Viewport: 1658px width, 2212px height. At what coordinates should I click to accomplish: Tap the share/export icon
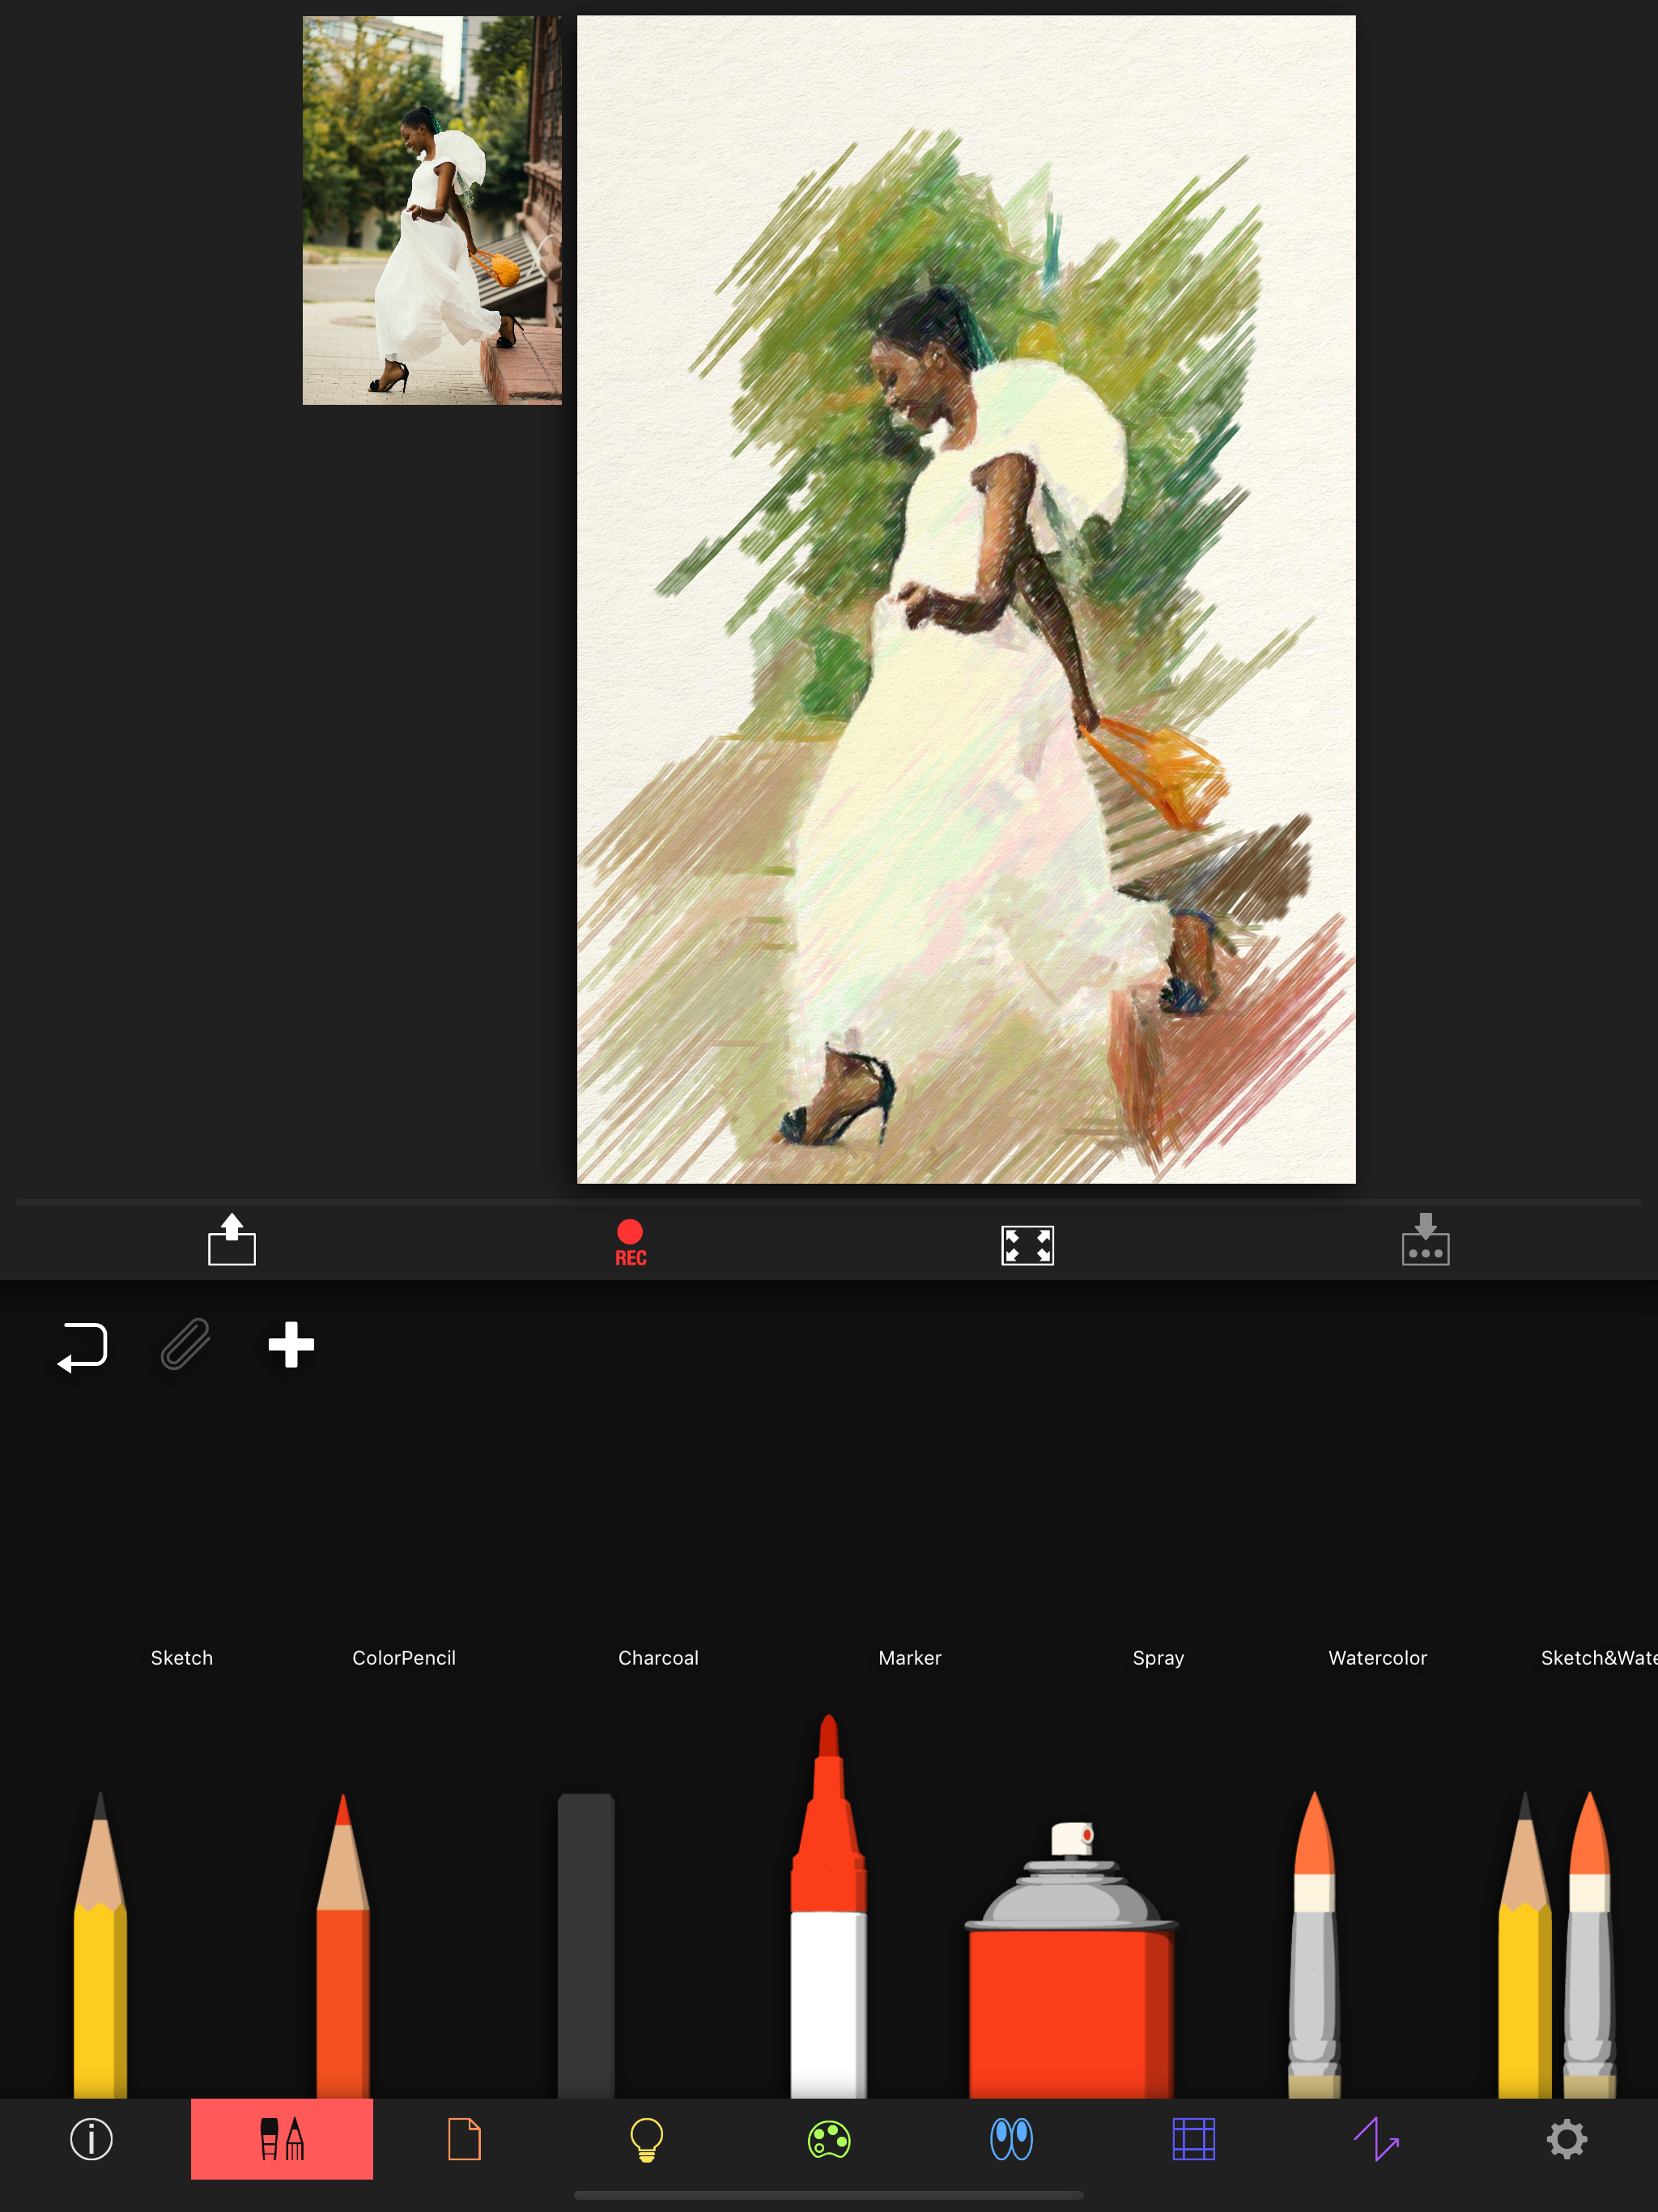pos(232,1240)
